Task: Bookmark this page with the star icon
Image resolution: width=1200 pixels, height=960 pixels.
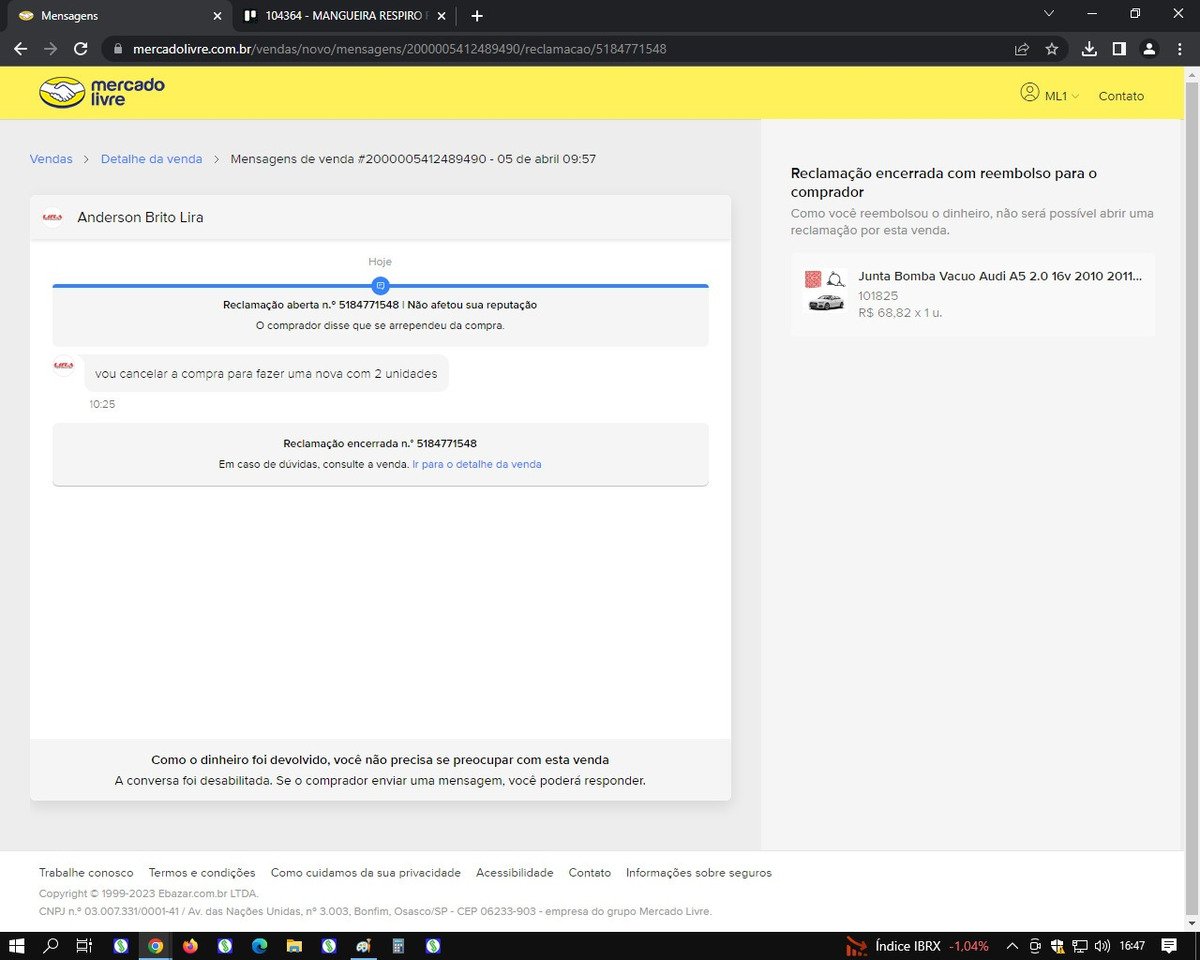Action: coord(1052,49)
